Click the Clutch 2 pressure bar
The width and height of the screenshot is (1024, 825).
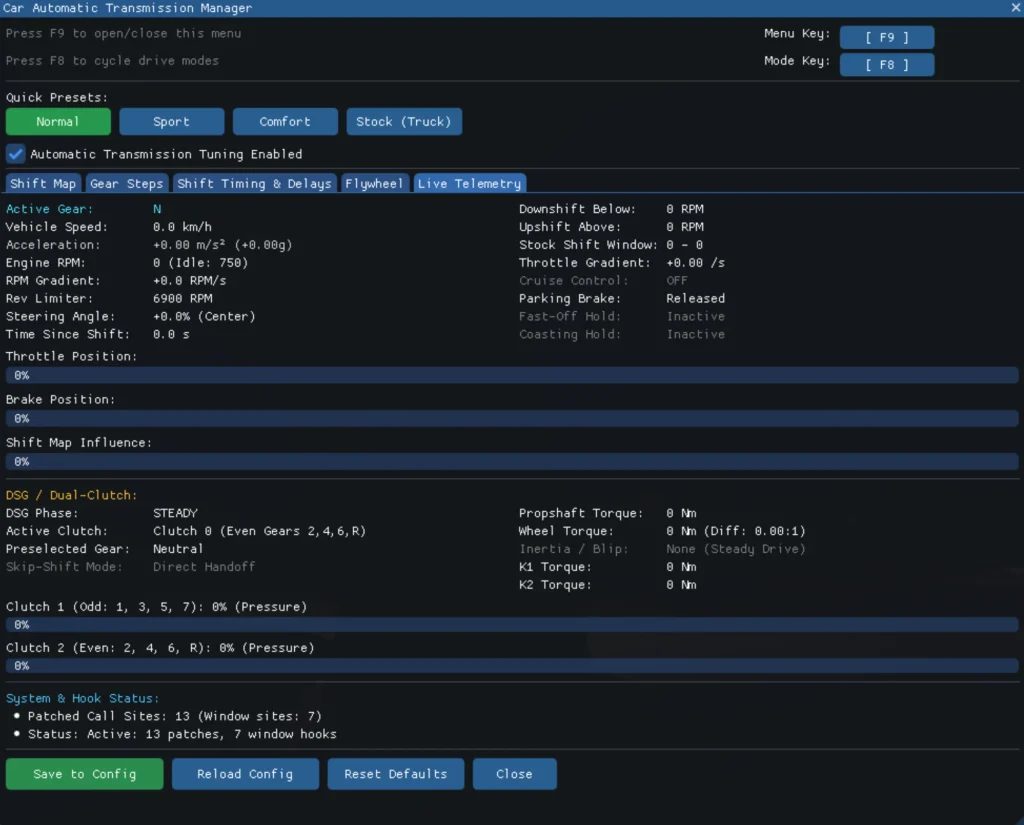(x=512, y=666)
